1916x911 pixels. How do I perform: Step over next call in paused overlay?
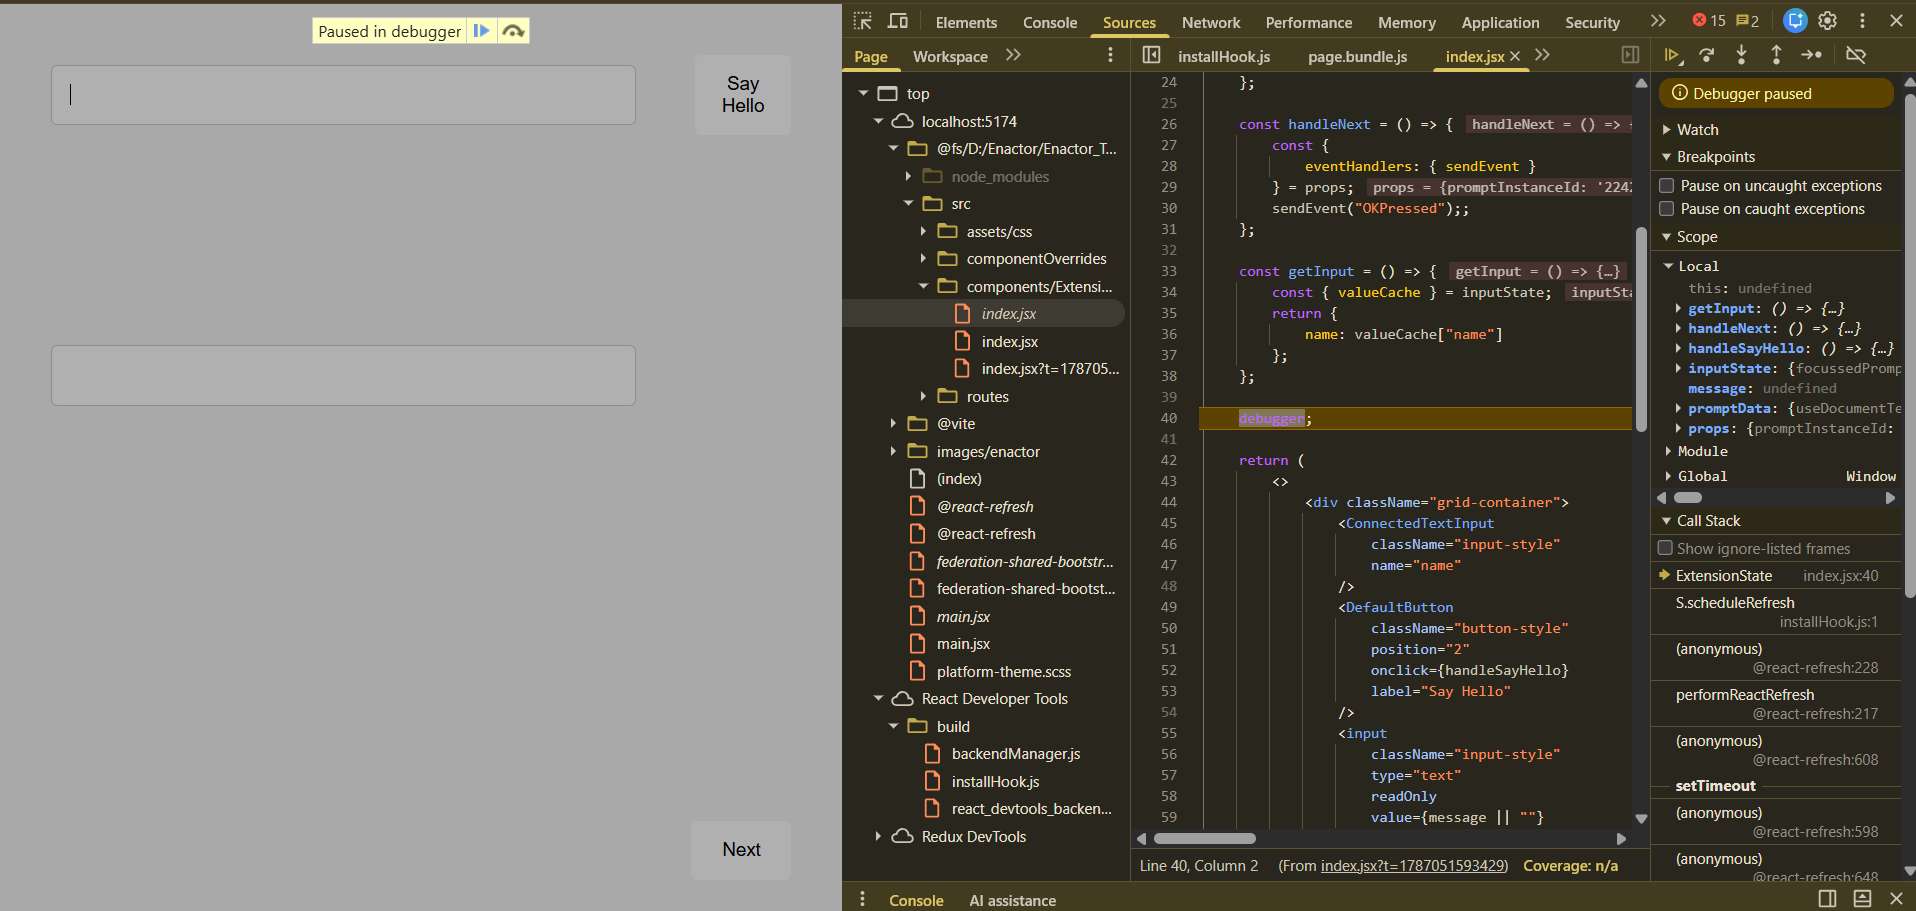513,31
